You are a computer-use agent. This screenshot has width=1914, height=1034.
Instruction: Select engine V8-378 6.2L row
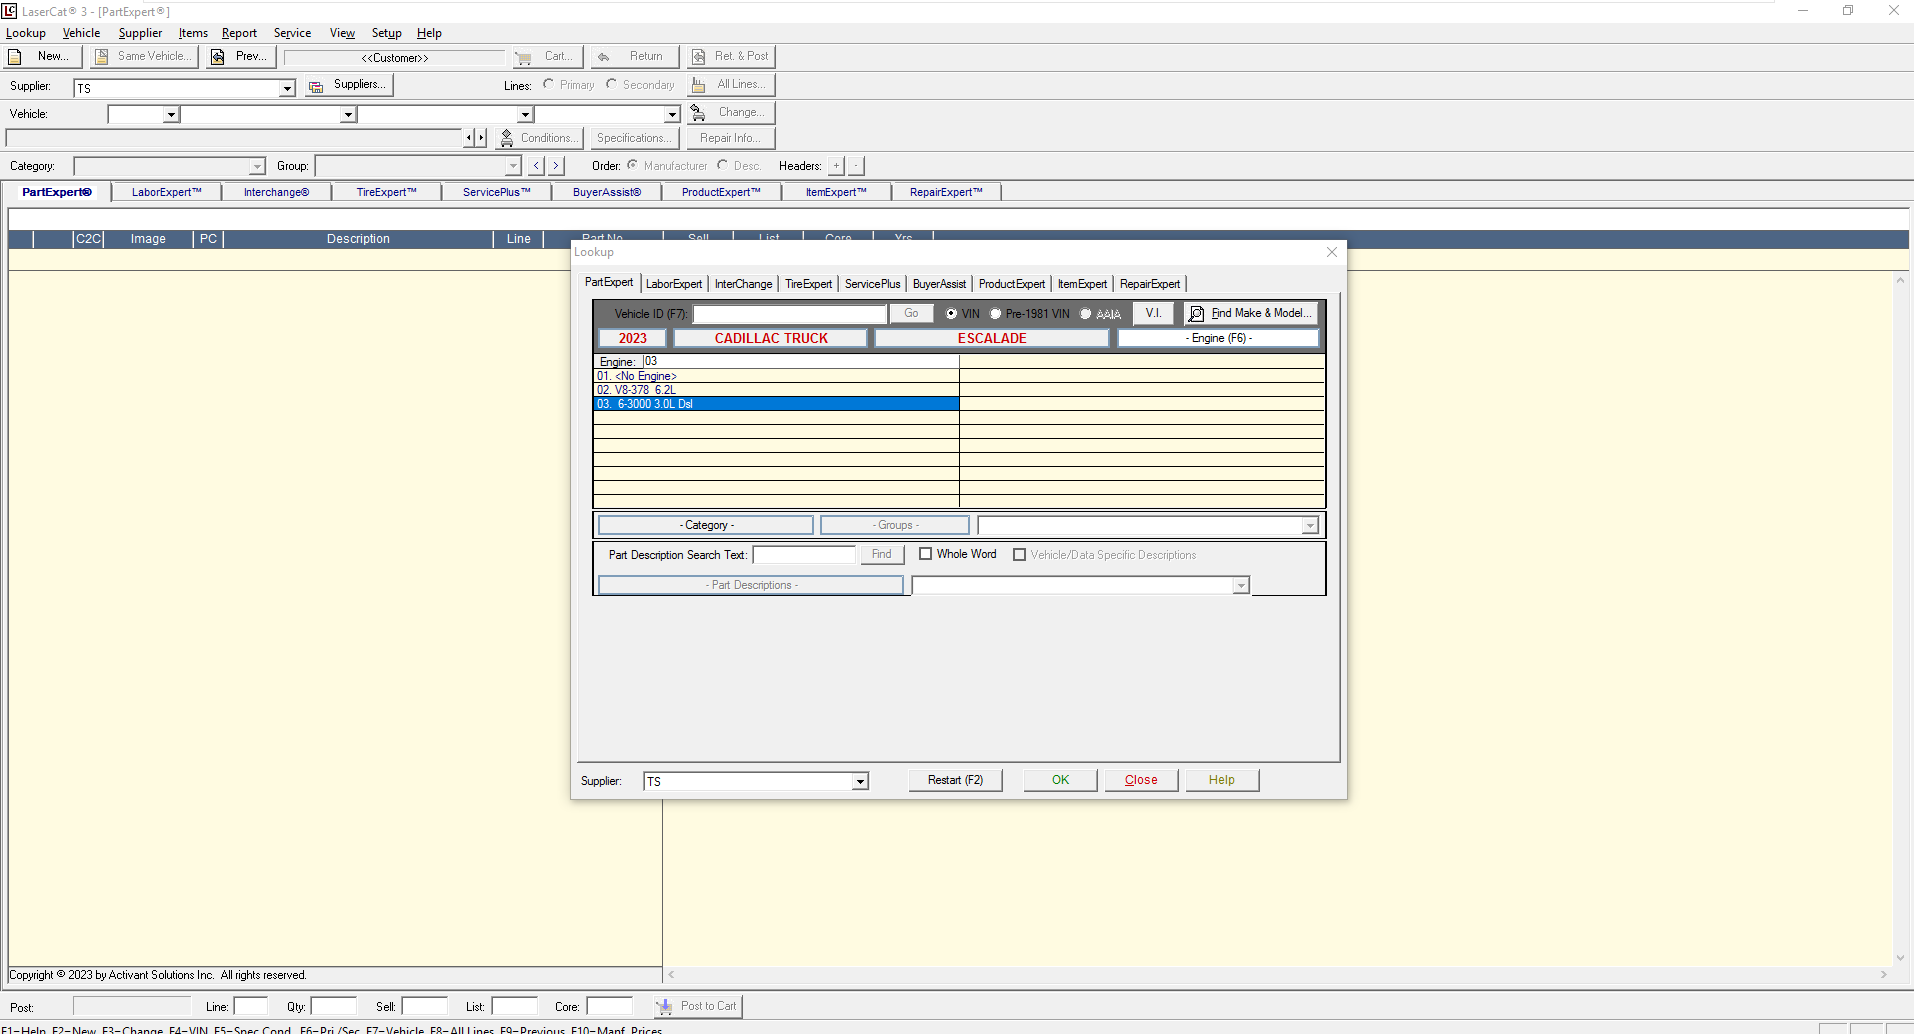pos(776,390)
